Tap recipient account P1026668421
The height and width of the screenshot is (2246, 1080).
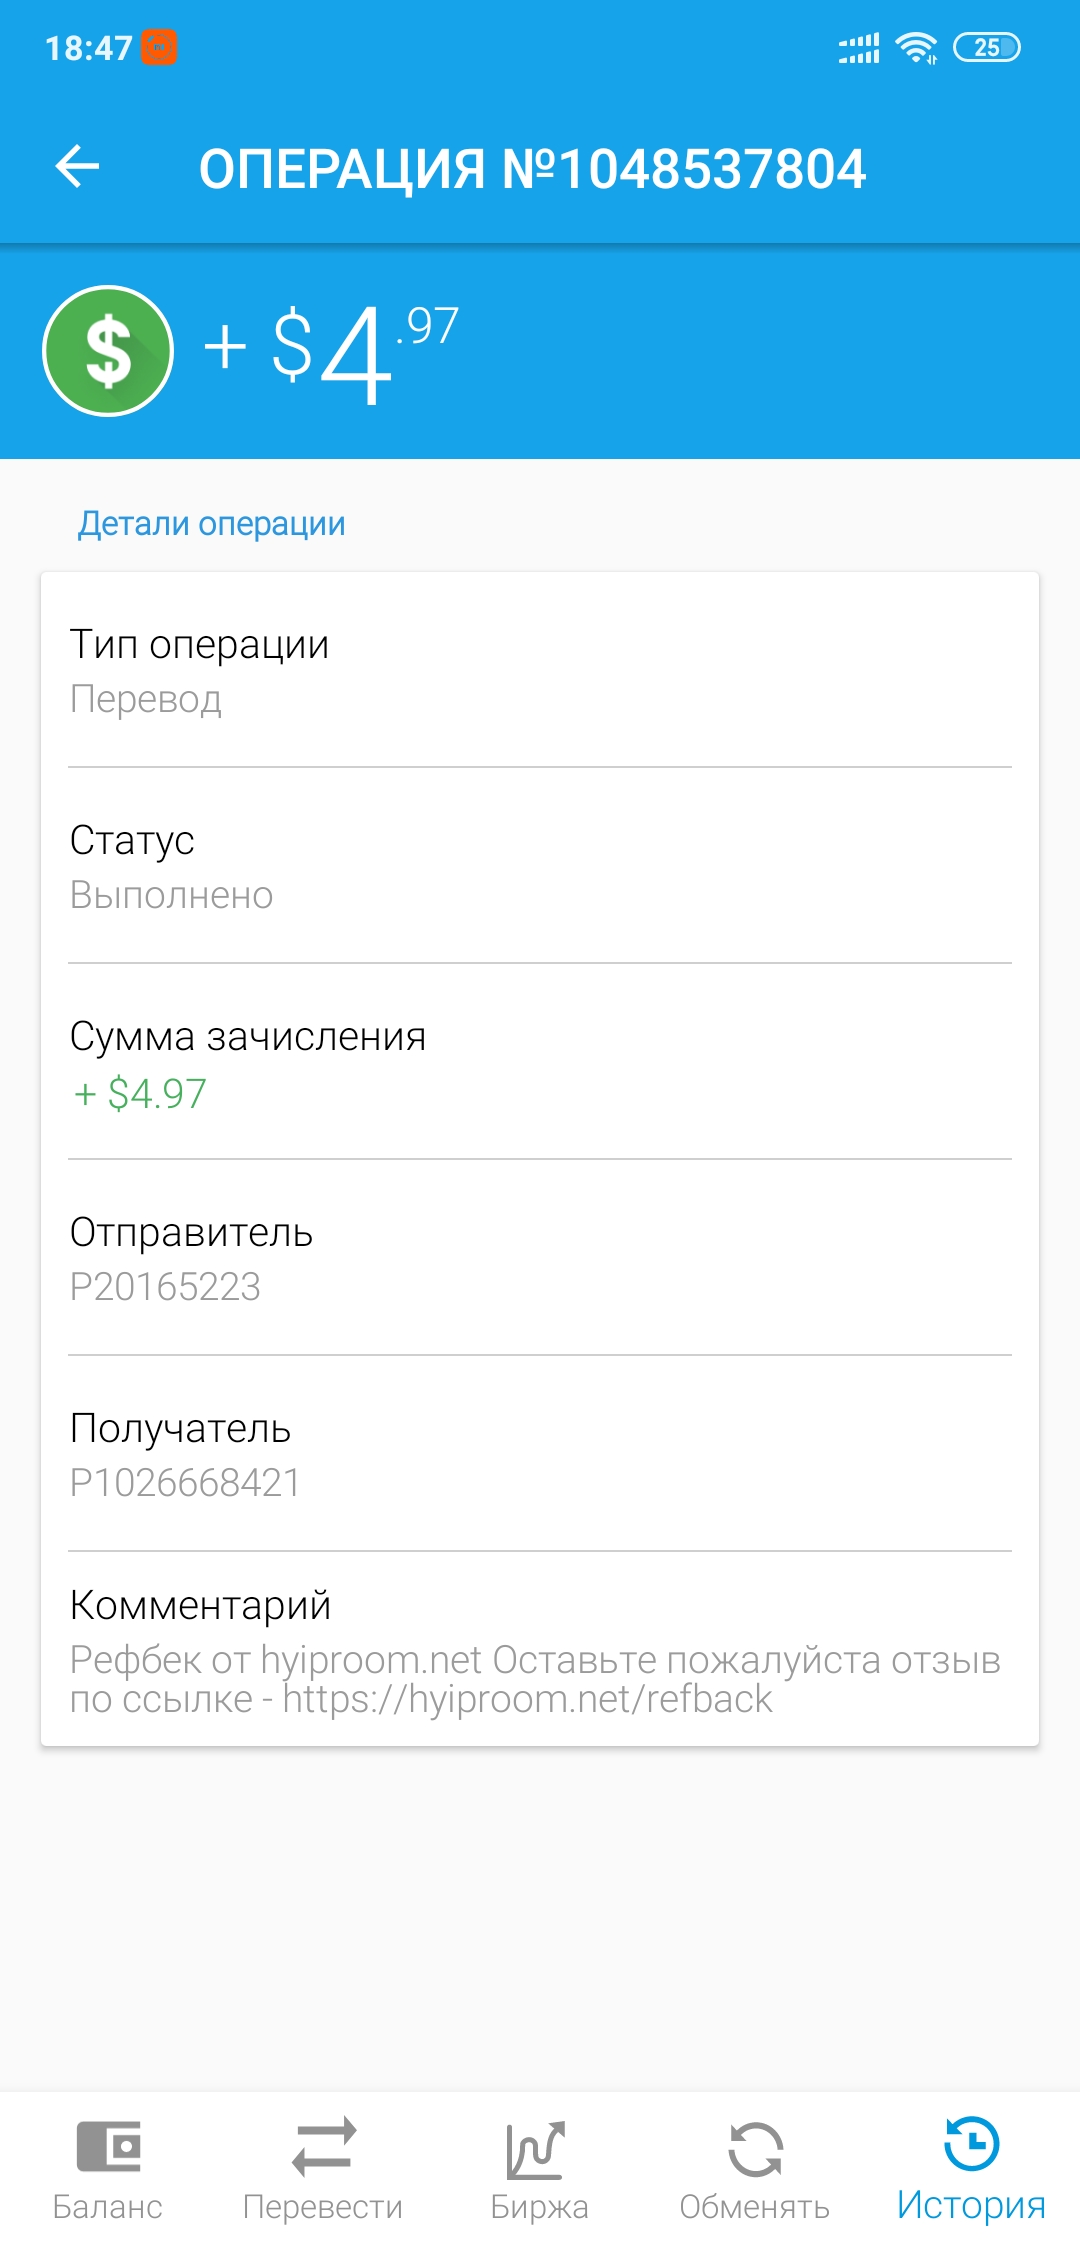click(185, 1482)
